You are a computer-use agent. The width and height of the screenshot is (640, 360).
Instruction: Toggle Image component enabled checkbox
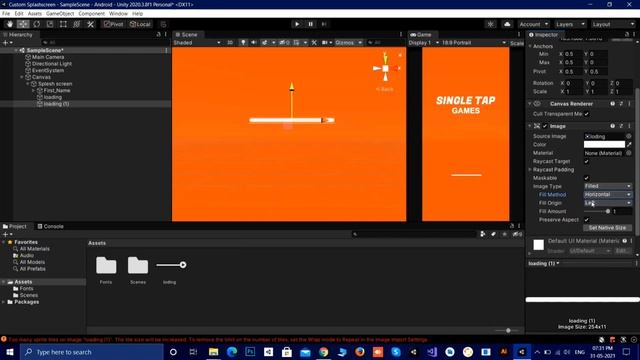[545, 126]
